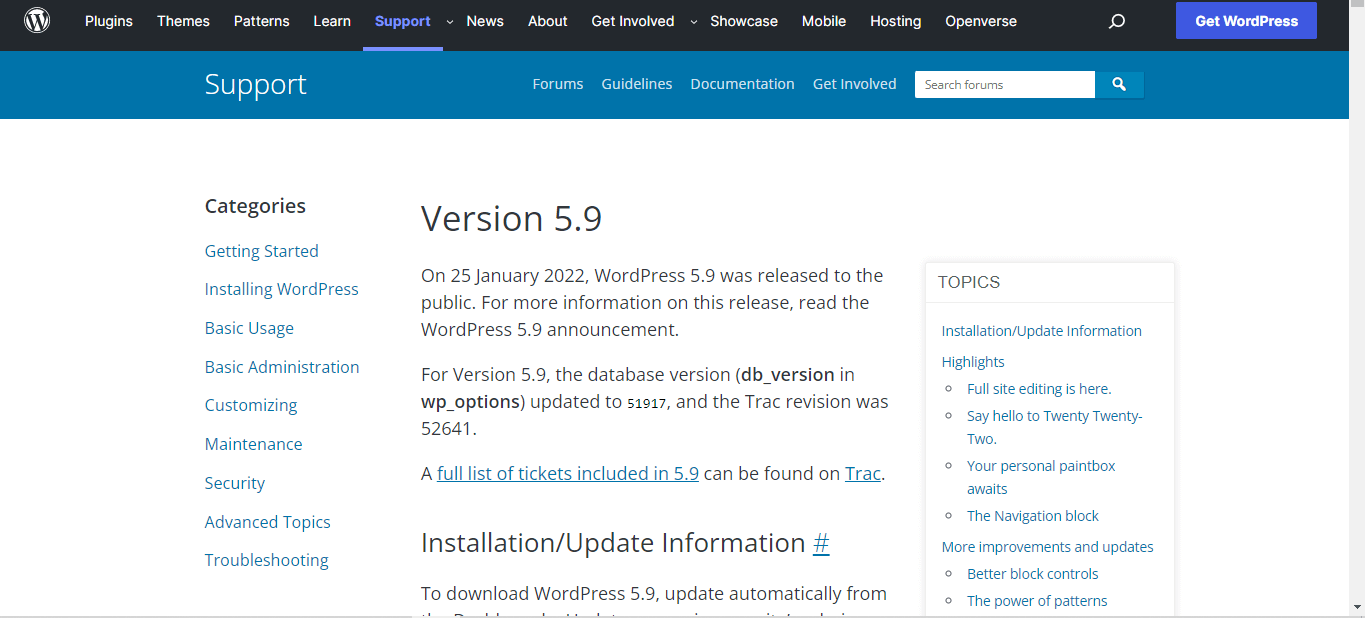
Task: Expand the Get Involved submenu chevron
Action: (x=693, y=21)
